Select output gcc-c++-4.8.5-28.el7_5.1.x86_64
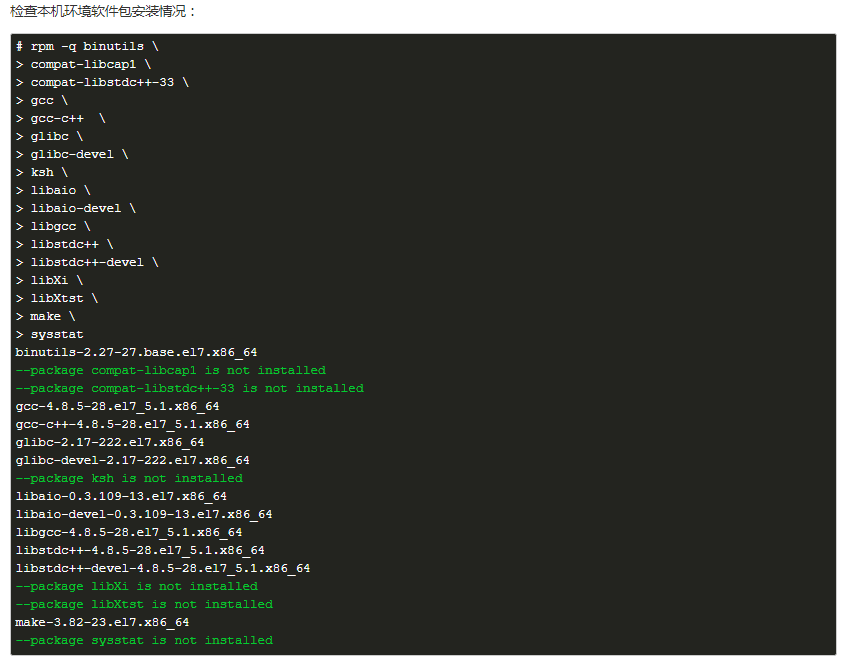860x662 pixels. click(x=133, y=425)
